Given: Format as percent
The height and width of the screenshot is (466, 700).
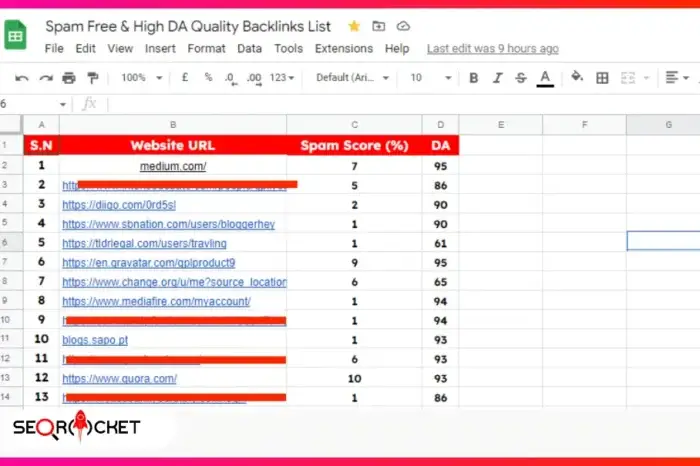Looking at the screenshot, I should pyautogui.click(x=208, y=78).
